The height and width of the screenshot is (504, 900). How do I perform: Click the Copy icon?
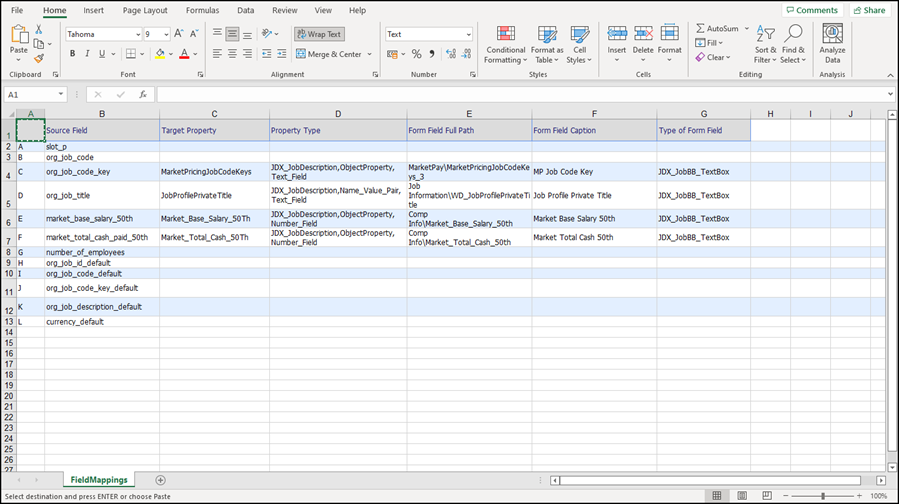pyautogui.click(x=38, y=44)
